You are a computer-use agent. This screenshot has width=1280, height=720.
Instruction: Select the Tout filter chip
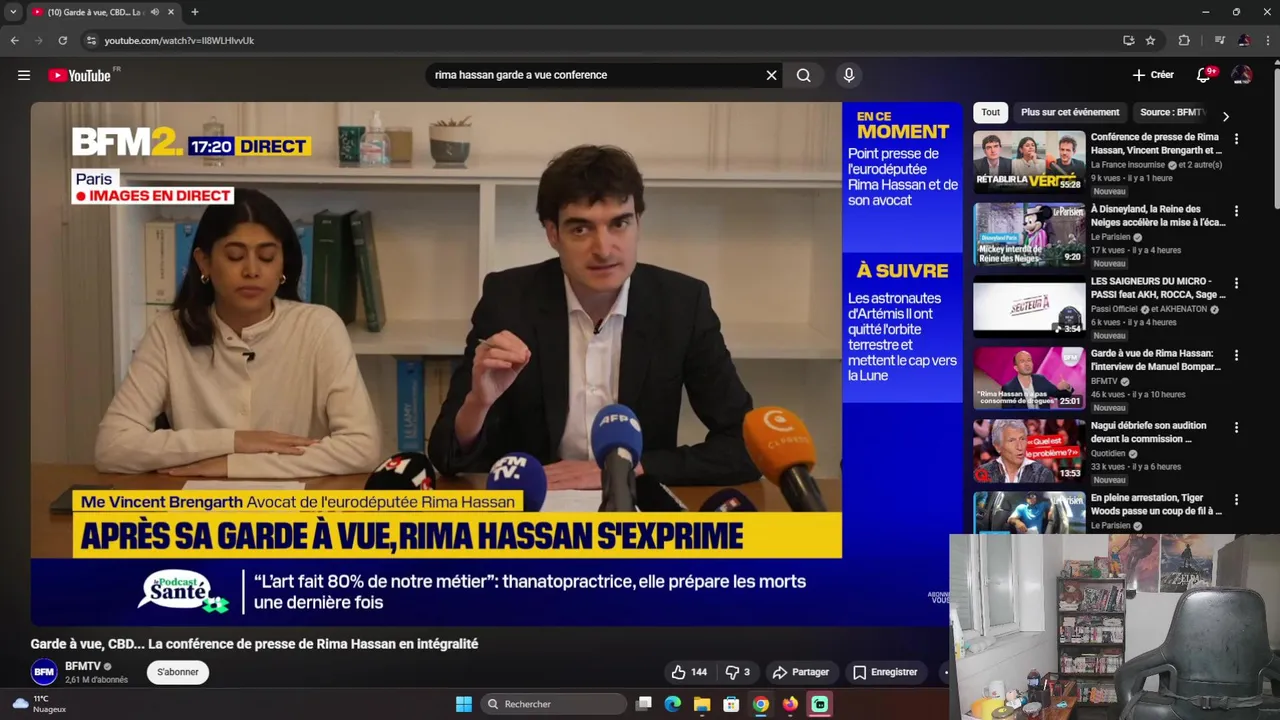point(990,113)
